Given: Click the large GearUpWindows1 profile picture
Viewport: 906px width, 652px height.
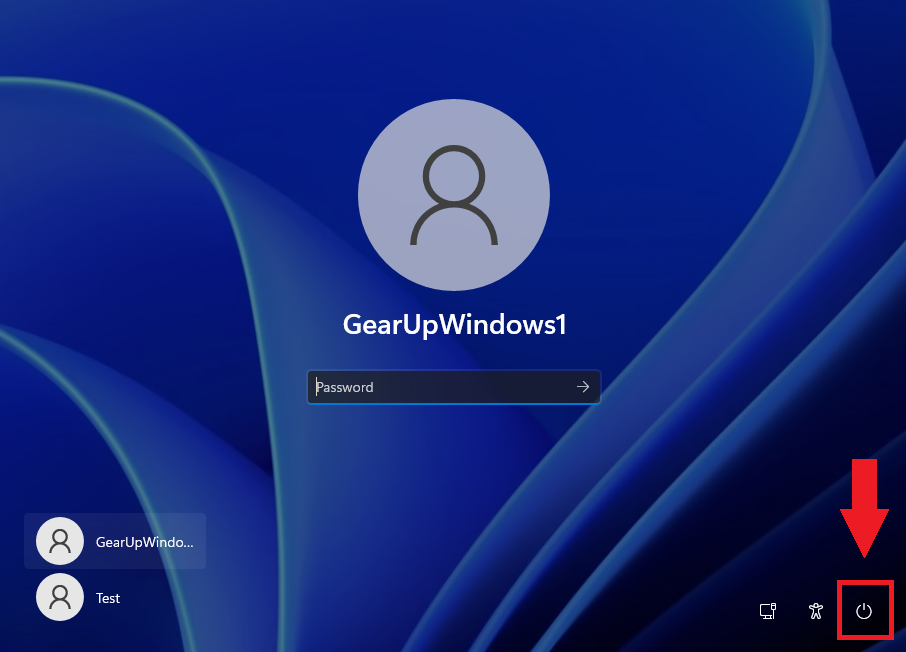Looking at the screenshot, I should pyautogui.click(x=453, y=195).
